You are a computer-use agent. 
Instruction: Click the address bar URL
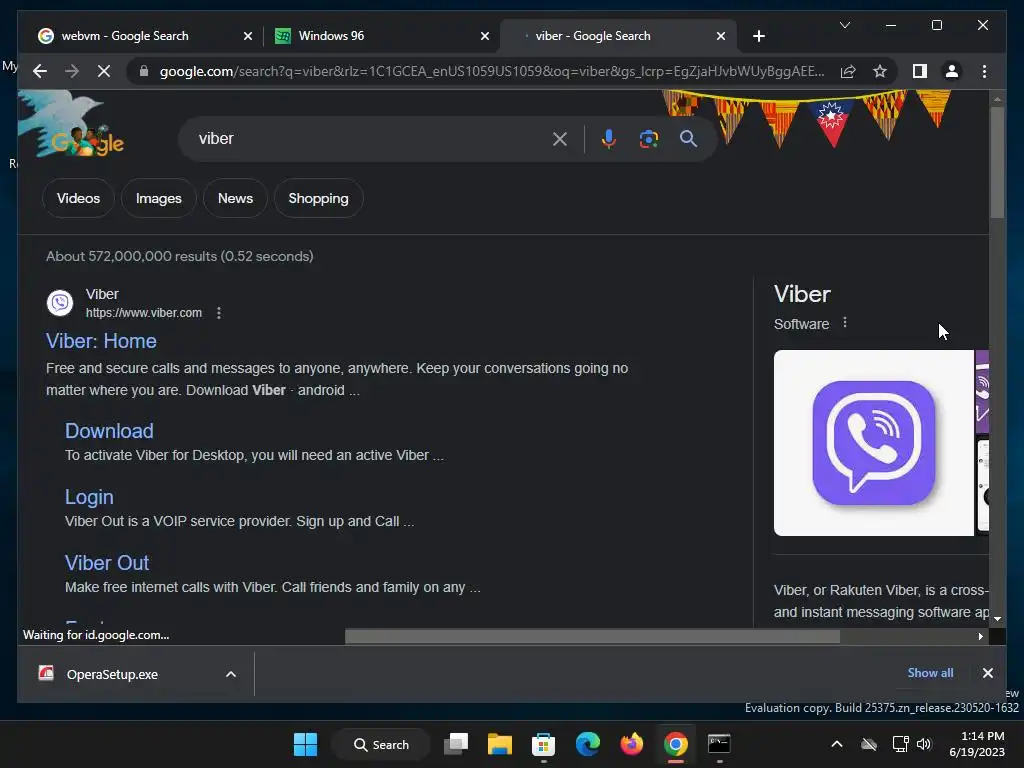[492, 71]
